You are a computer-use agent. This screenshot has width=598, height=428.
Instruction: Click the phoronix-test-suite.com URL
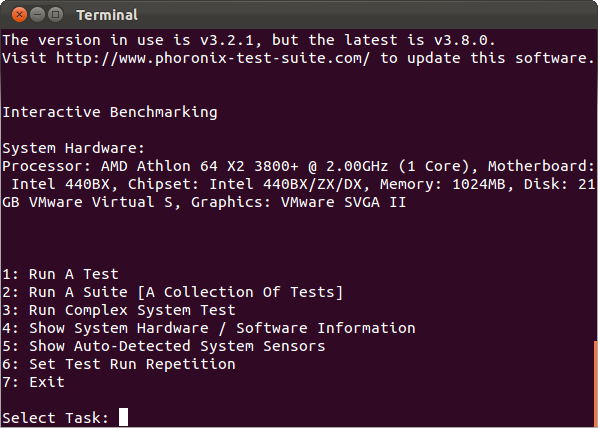coord(213,58)
